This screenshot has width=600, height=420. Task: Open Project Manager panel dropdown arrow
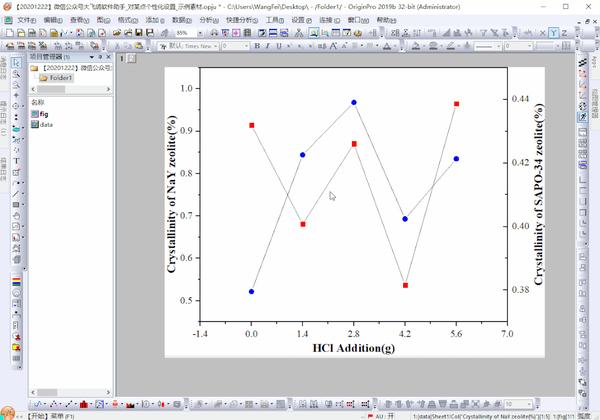(x=91, y=57)
